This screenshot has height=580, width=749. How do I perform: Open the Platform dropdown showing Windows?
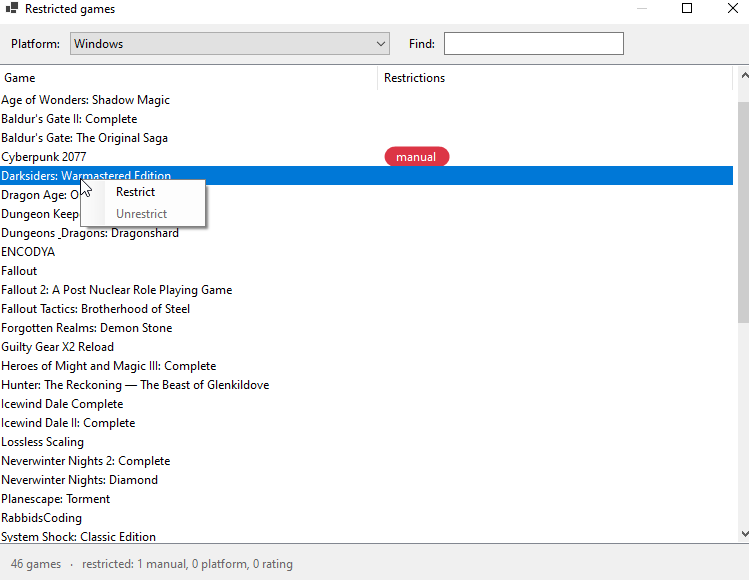(230, 43)
